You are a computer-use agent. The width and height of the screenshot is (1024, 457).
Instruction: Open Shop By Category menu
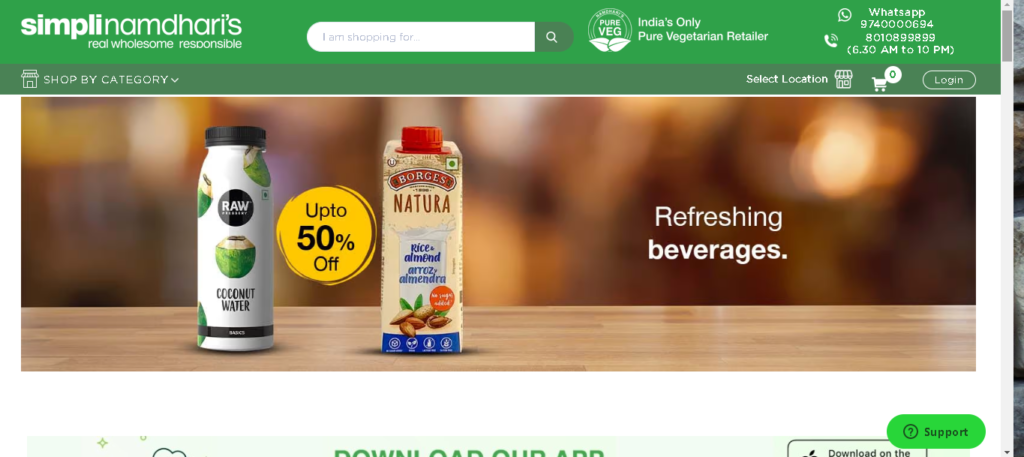(100, 80)
